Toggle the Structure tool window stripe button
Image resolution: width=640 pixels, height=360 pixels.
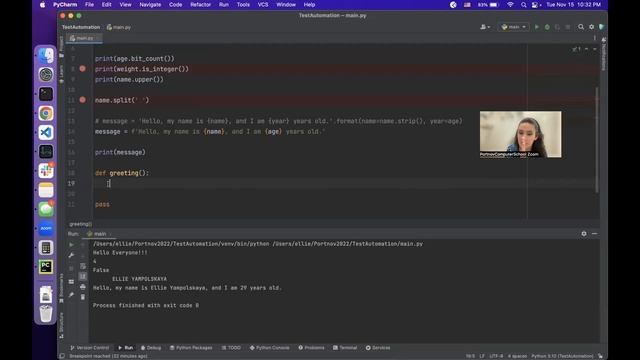pyautogui.click(x=61, y=325)
